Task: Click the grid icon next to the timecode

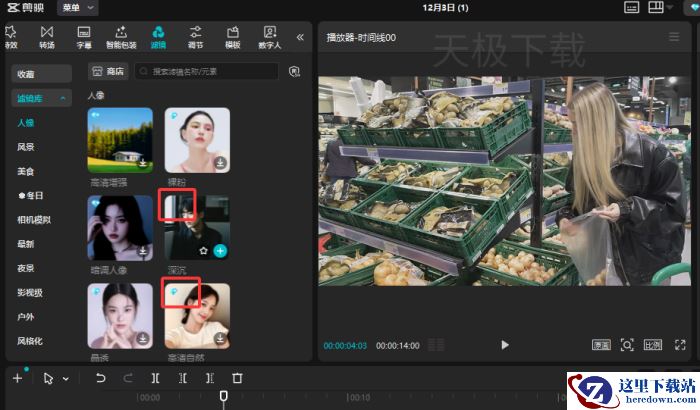Action: [436, 345]
